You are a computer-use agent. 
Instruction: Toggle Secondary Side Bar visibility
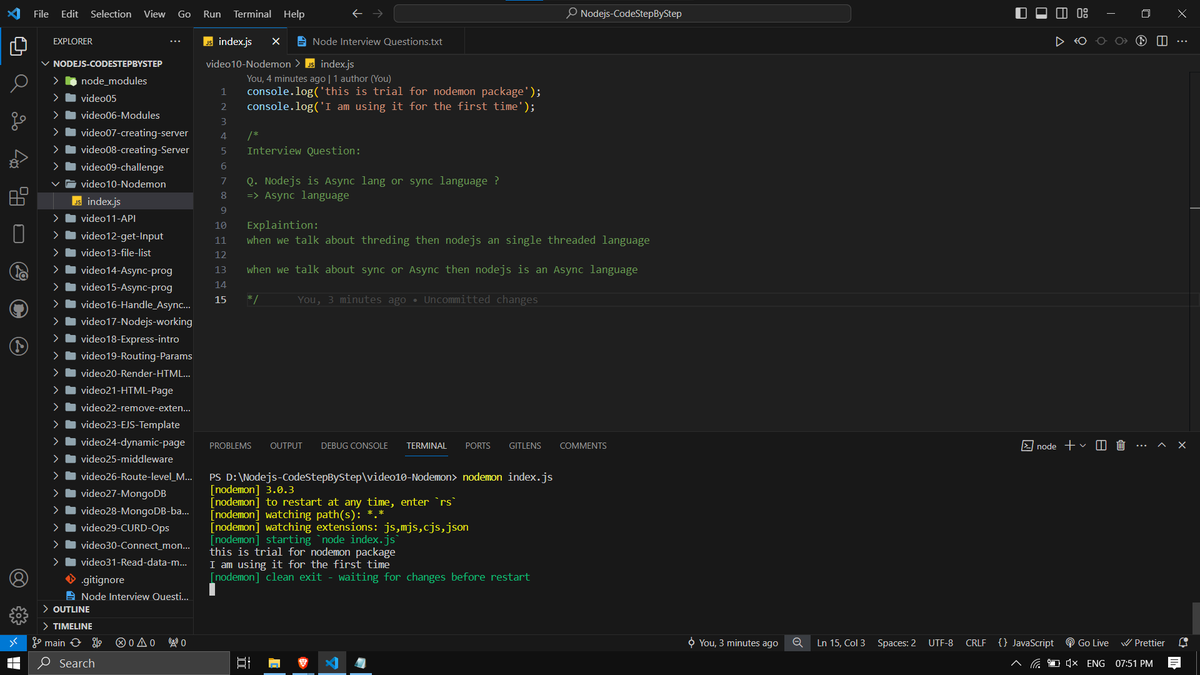point(1062,14)
